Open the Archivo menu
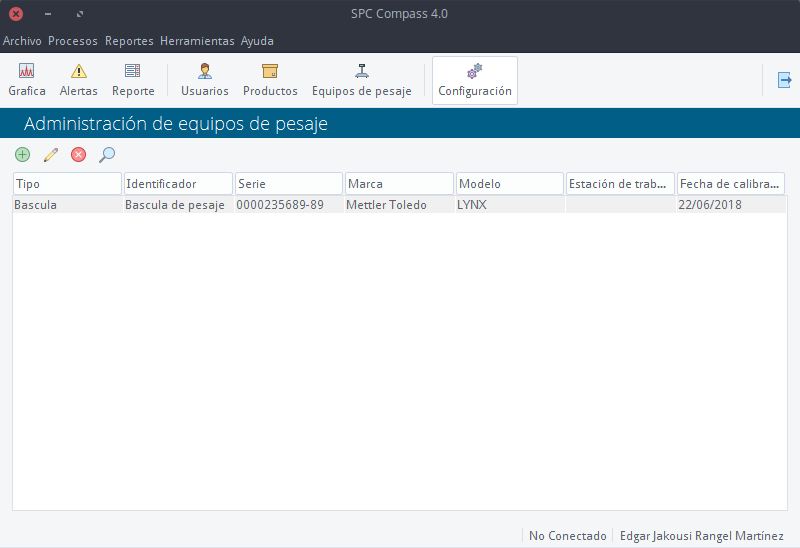The height and width of the screenshot is (548, 800). click(22, 41)
